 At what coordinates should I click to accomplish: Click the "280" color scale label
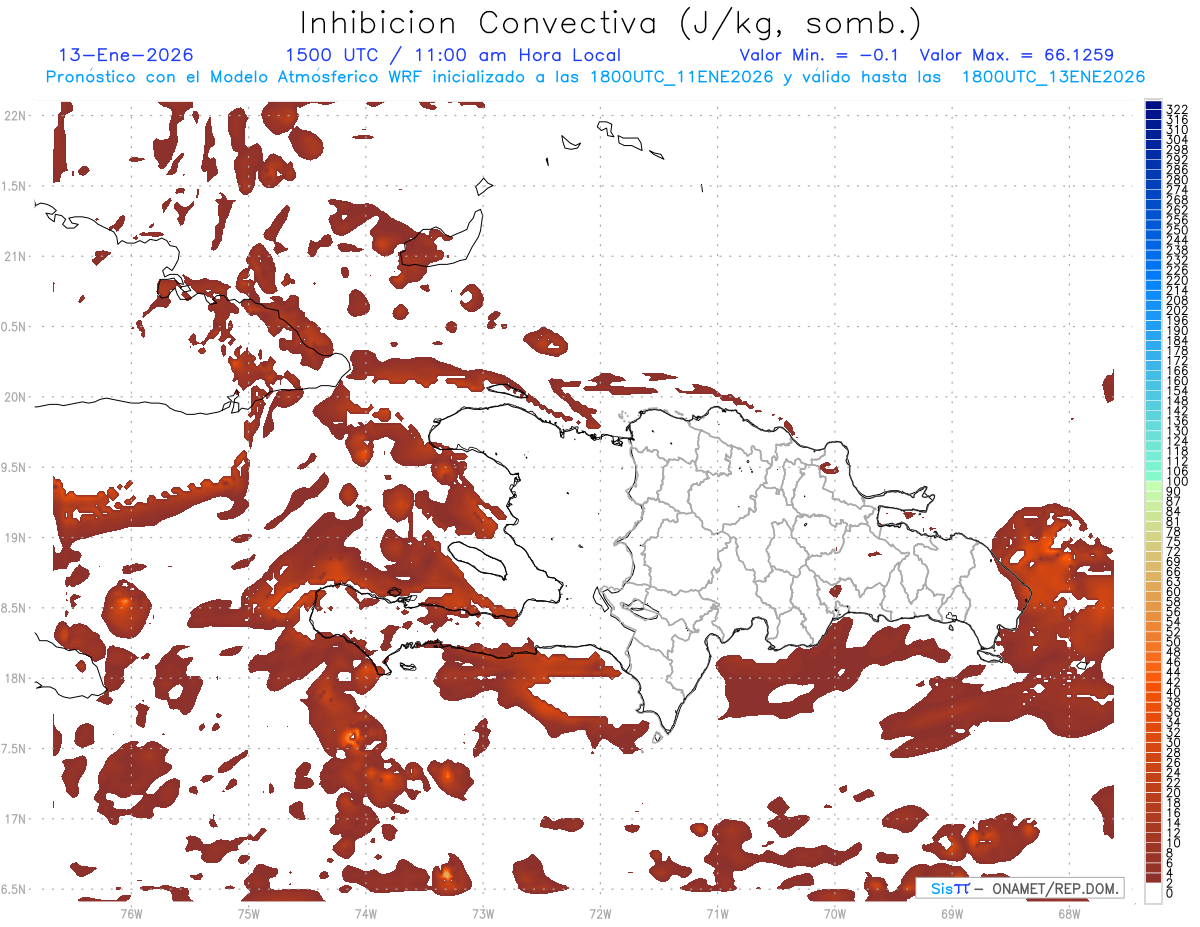(x=1177, y=180)
